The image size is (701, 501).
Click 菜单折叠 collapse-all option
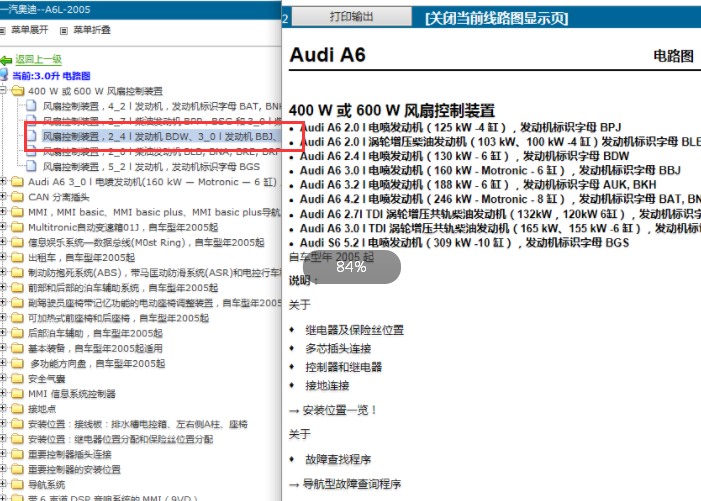point(92,30)
